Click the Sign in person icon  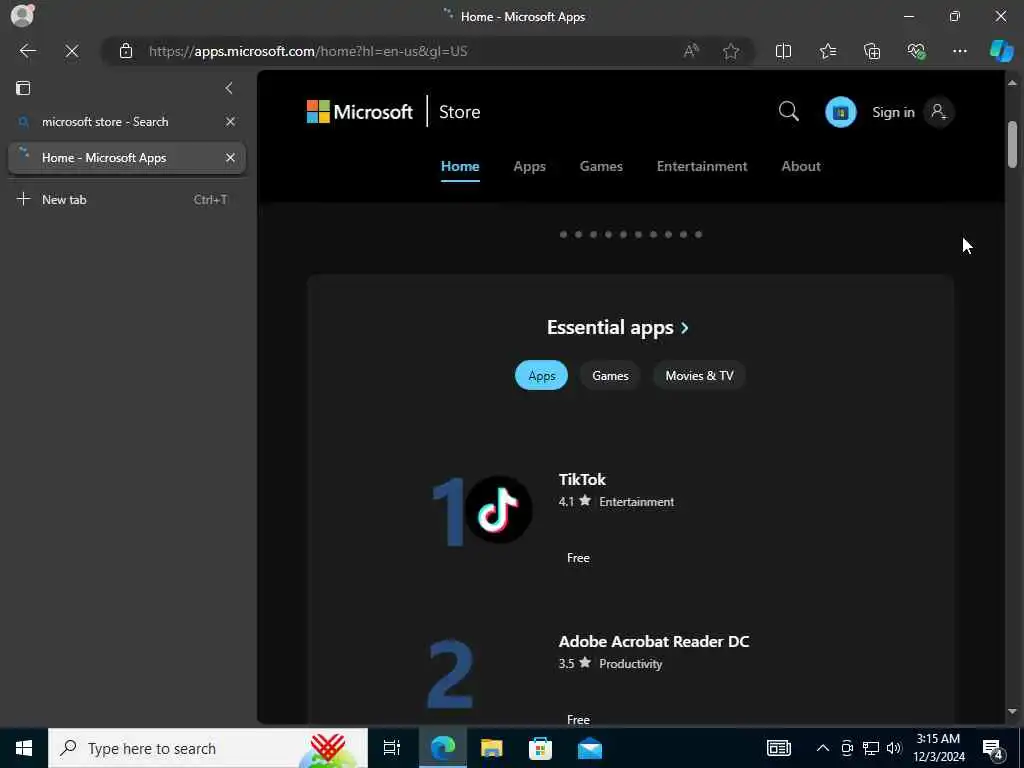point(938,112)
